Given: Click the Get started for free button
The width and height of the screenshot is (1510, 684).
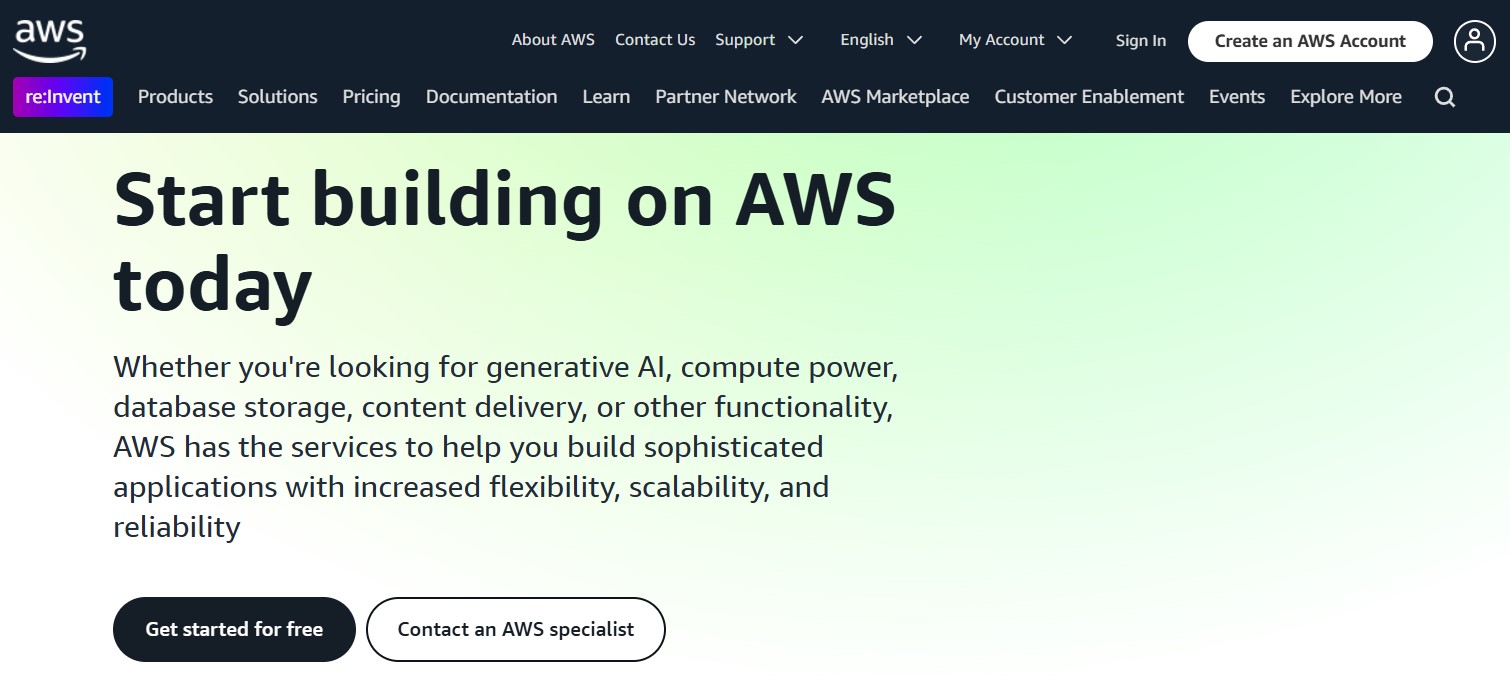Looking at the screenshot, I should 234,629.
